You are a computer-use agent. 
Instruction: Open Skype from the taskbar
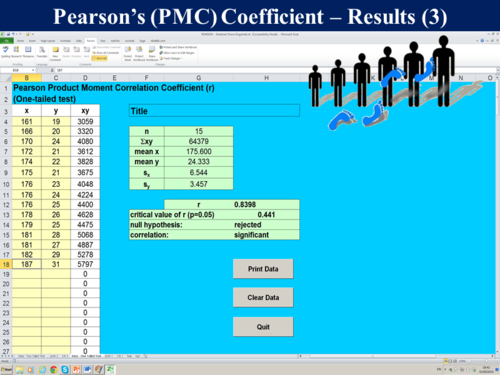(x=65, y=369)
